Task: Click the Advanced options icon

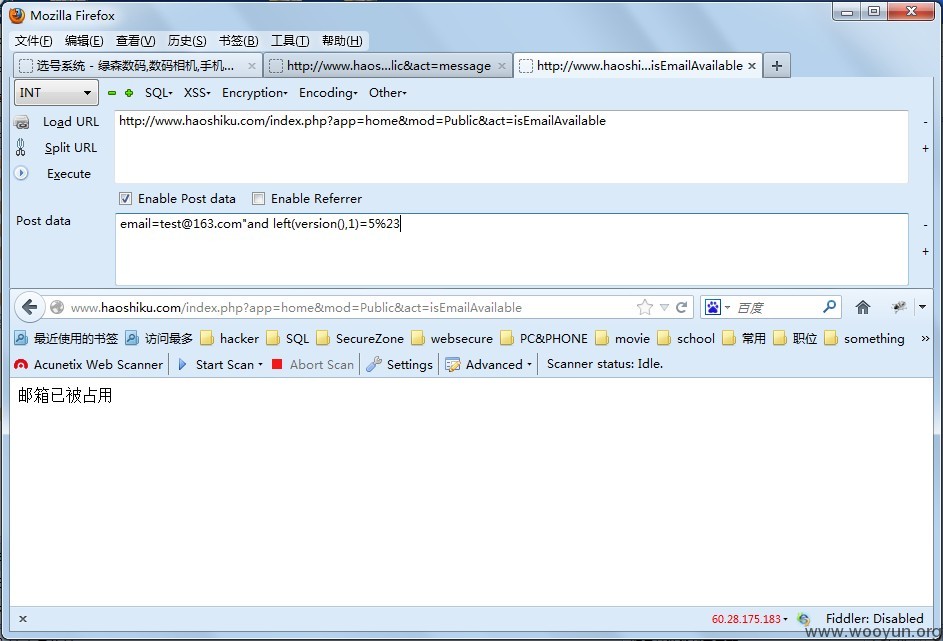Action: point(452,364)
